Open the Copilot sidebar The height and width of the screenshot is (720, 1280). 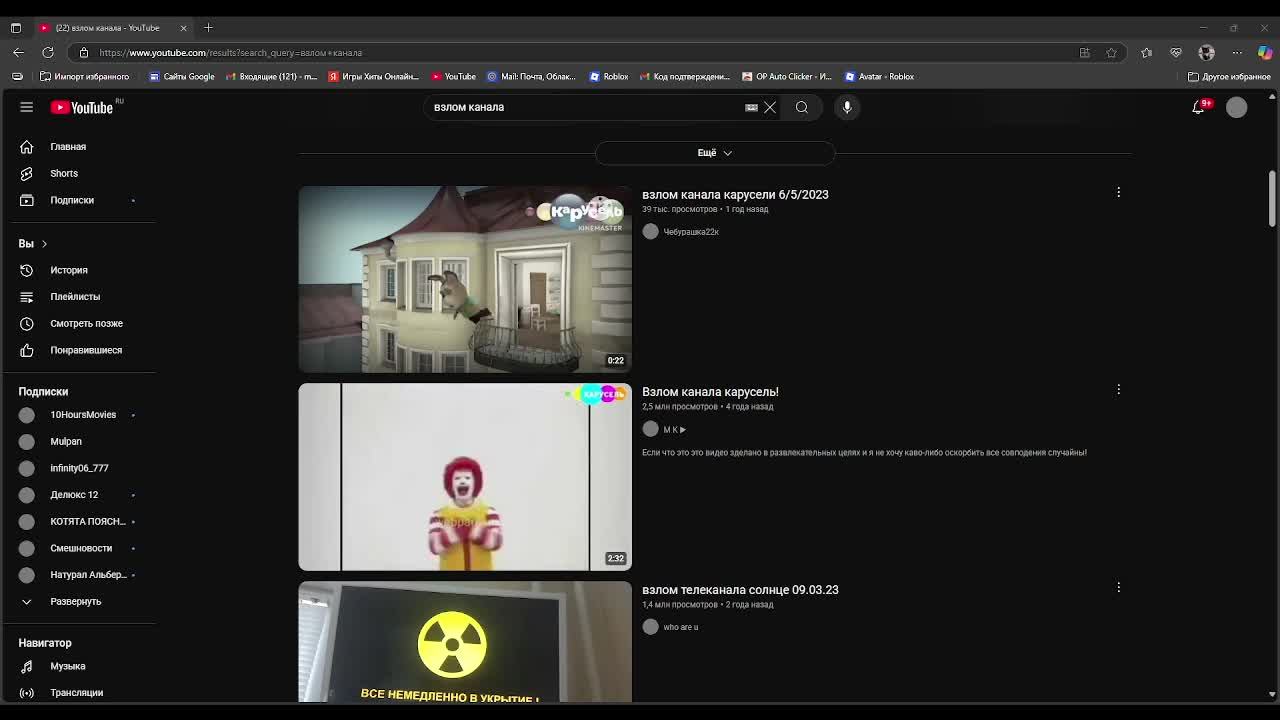pos(1265,52)
